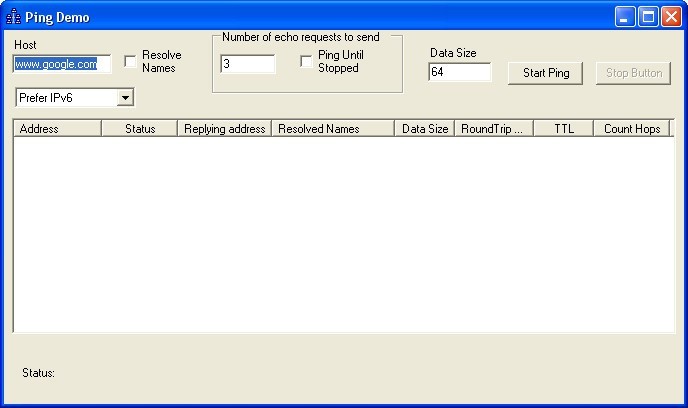The width and height of the screenshot is (688, 408).
Task: Click the Host label text
Action: point(25,45)
